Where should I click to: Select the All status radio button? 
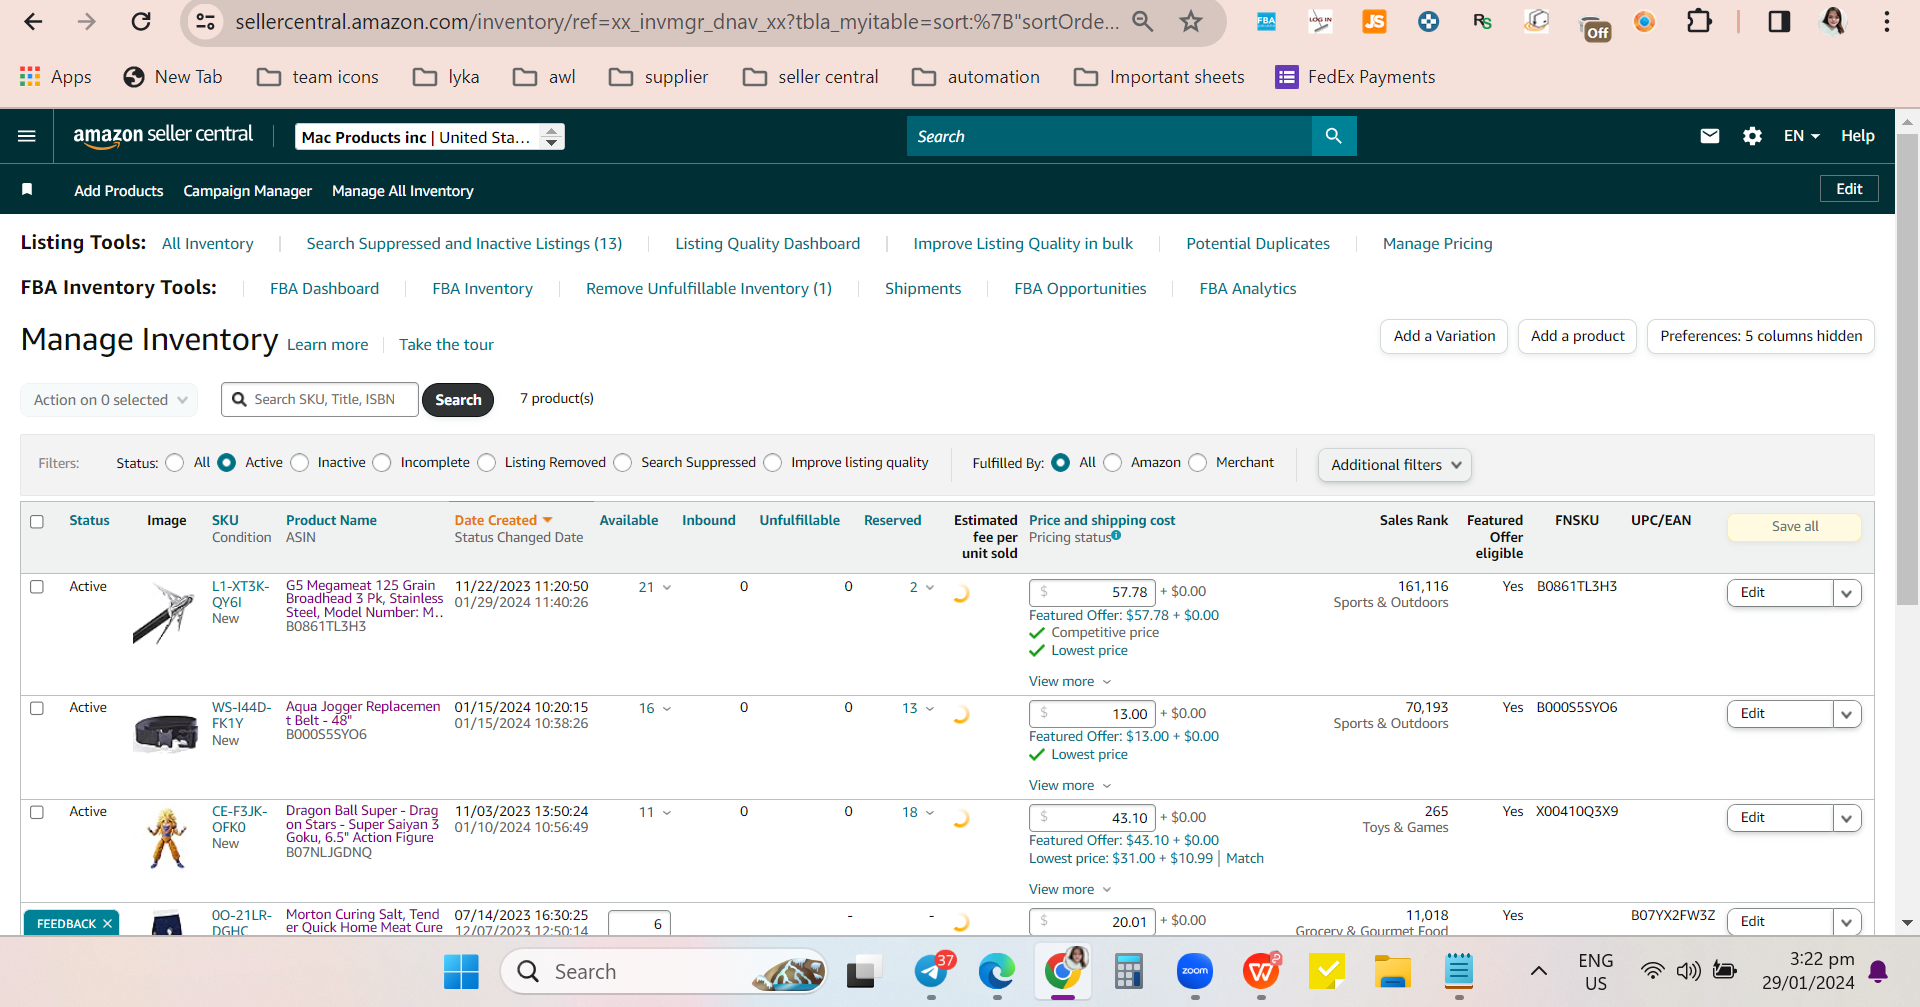[x=175, y=463]
